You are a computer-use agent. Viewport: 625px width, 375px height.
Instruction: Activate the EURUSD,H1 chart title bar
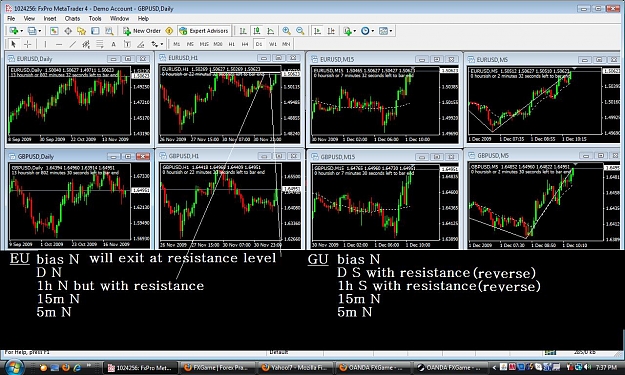coord(229,58)
